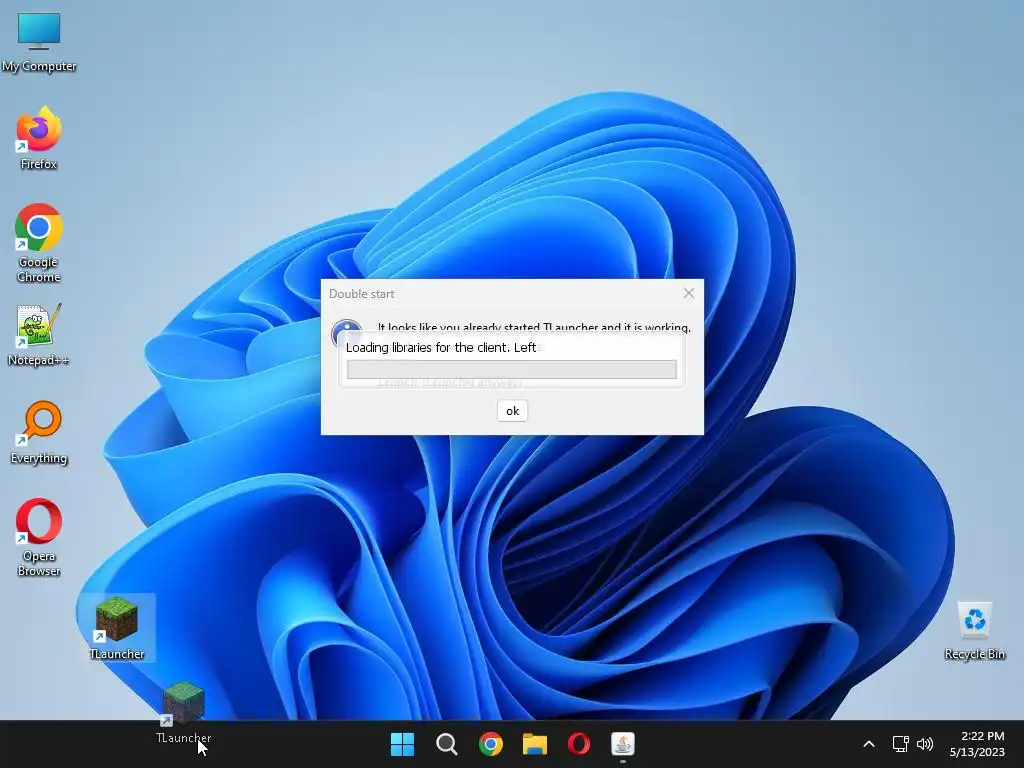Open the clock and date panel
Image resolution: width=1024 pixels, height=768 pixels.
coord(978,744)
